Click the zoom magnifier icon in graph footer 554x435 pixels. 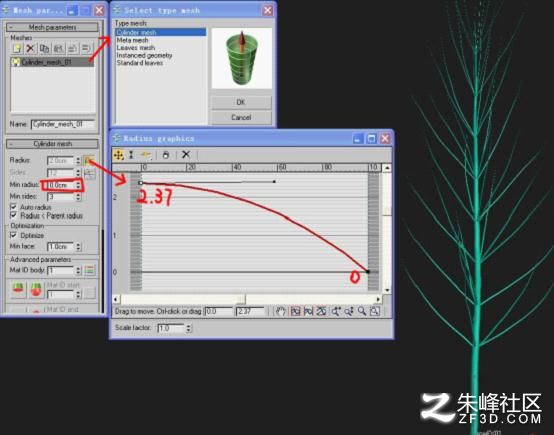point(361,311)
